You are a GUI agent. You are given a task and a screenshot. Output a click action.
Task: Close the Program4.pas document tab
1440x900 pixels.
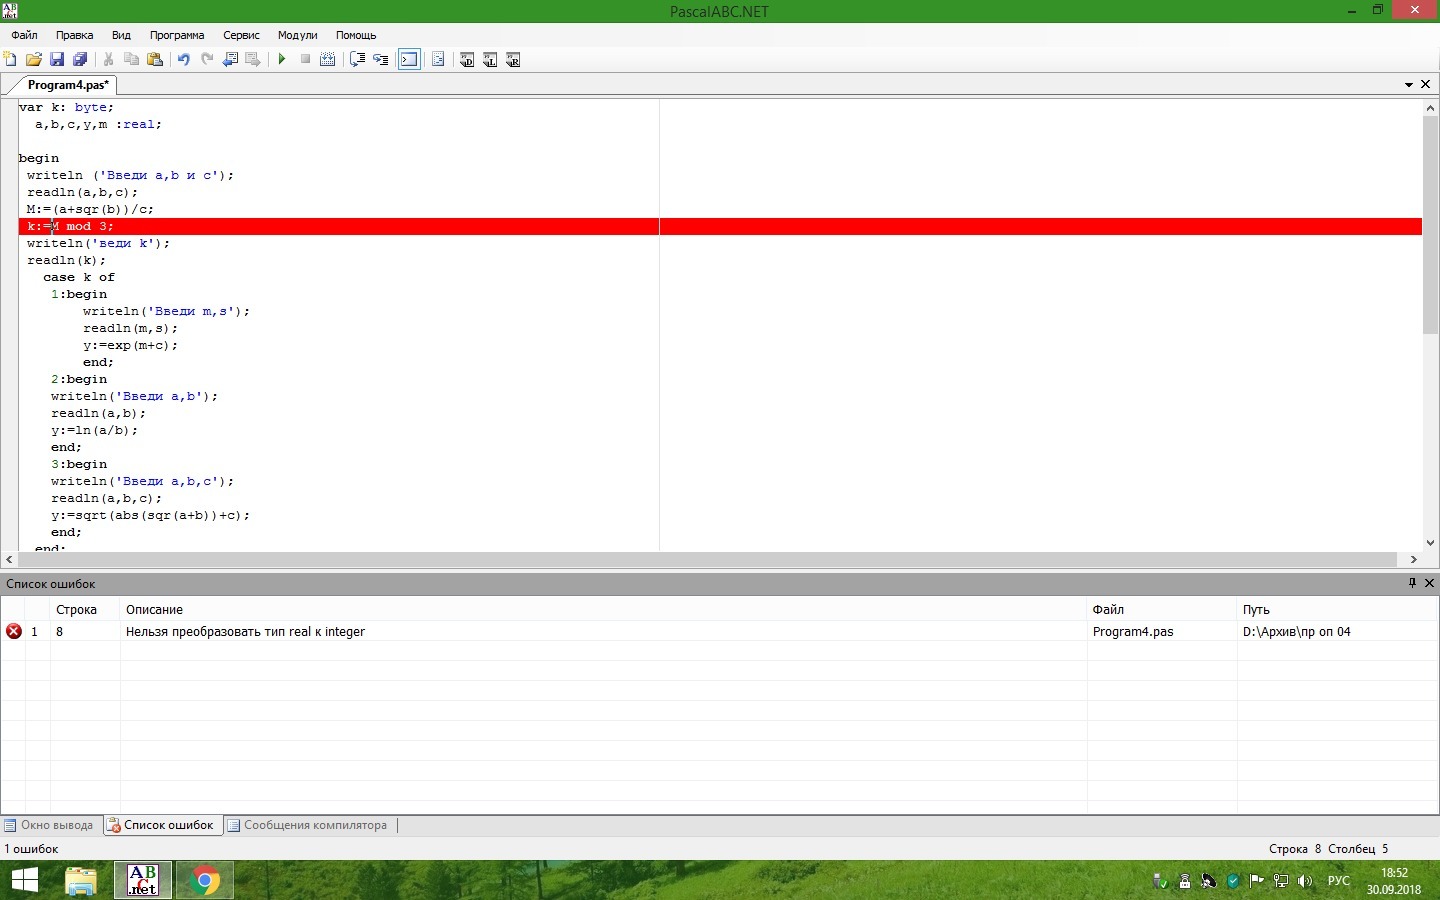point(1426,85)
